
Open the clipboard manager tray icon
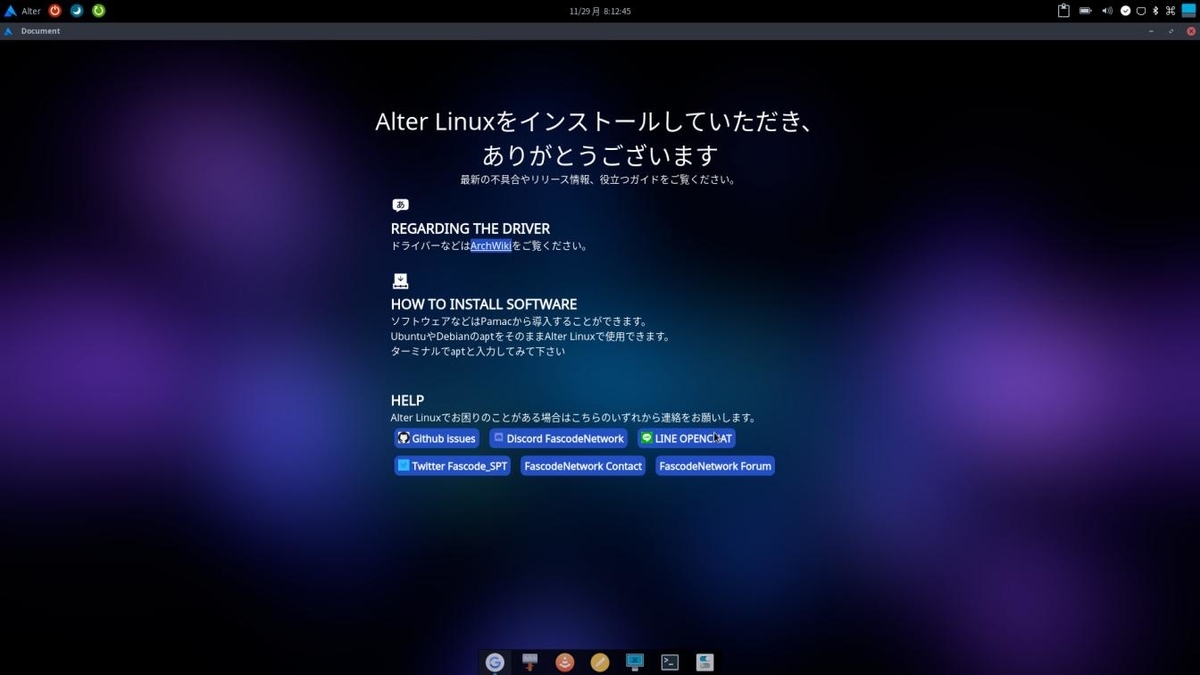[x=1064, y=11]
